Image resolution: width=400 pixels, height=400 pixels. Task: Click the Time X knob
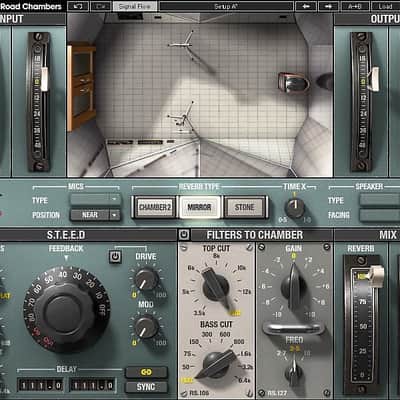[294, 208]
